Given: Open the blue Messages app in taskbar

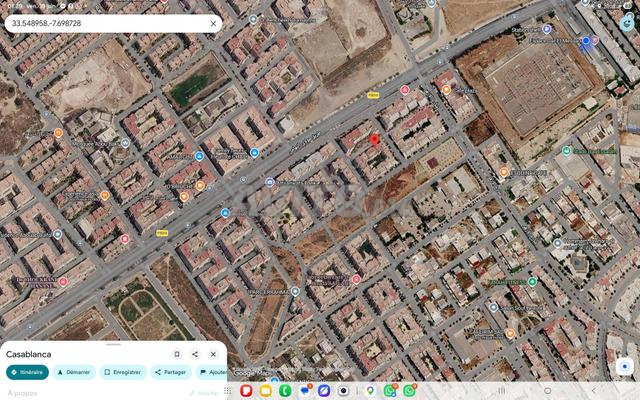Looking at the screenshot, I should point(305,391).
